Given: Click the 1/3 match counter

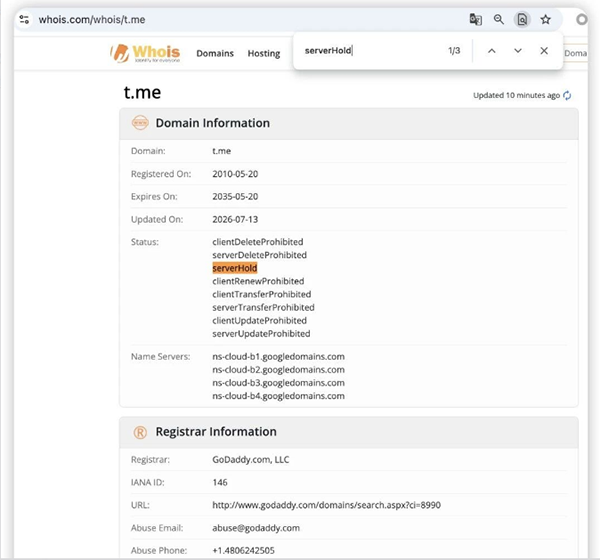Looking at the screenshot, I should (454, 51).
